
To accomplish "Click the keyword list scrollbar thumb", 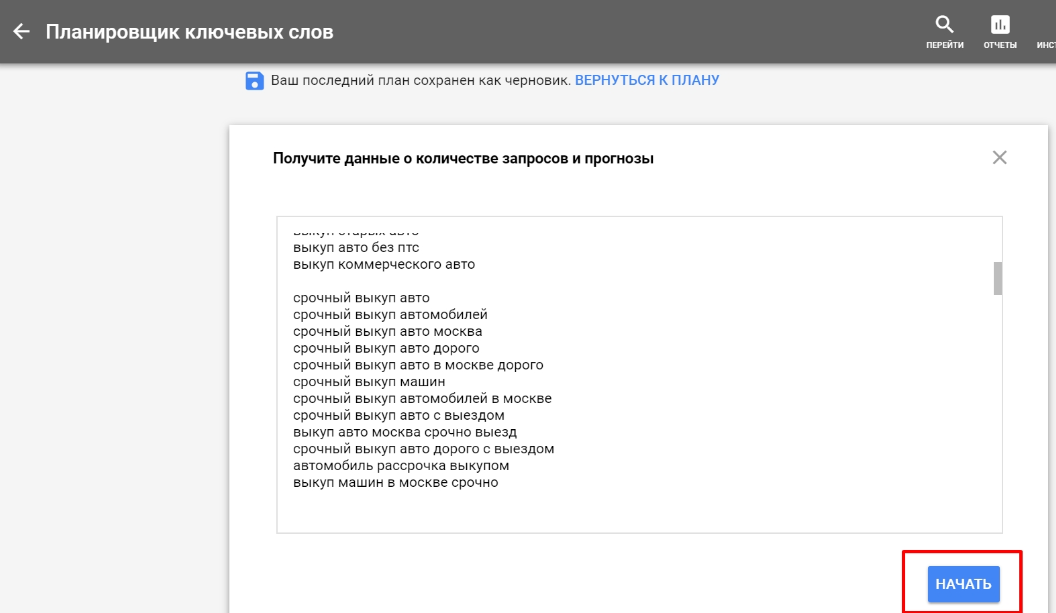I will coord(997,278).
